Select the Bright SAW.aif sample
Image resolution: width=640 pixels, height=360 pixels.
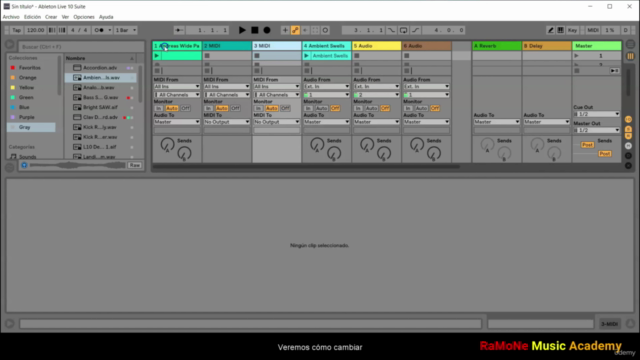pos(100,107)
